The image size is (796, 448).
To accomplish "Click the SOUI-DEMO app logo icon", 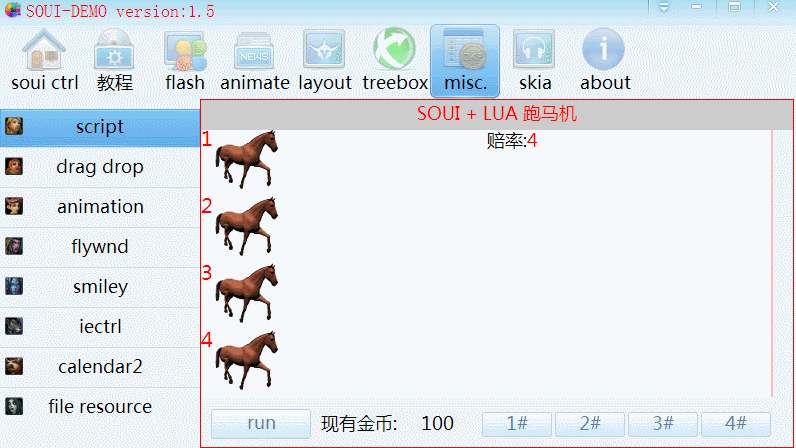I will point(13,10).
